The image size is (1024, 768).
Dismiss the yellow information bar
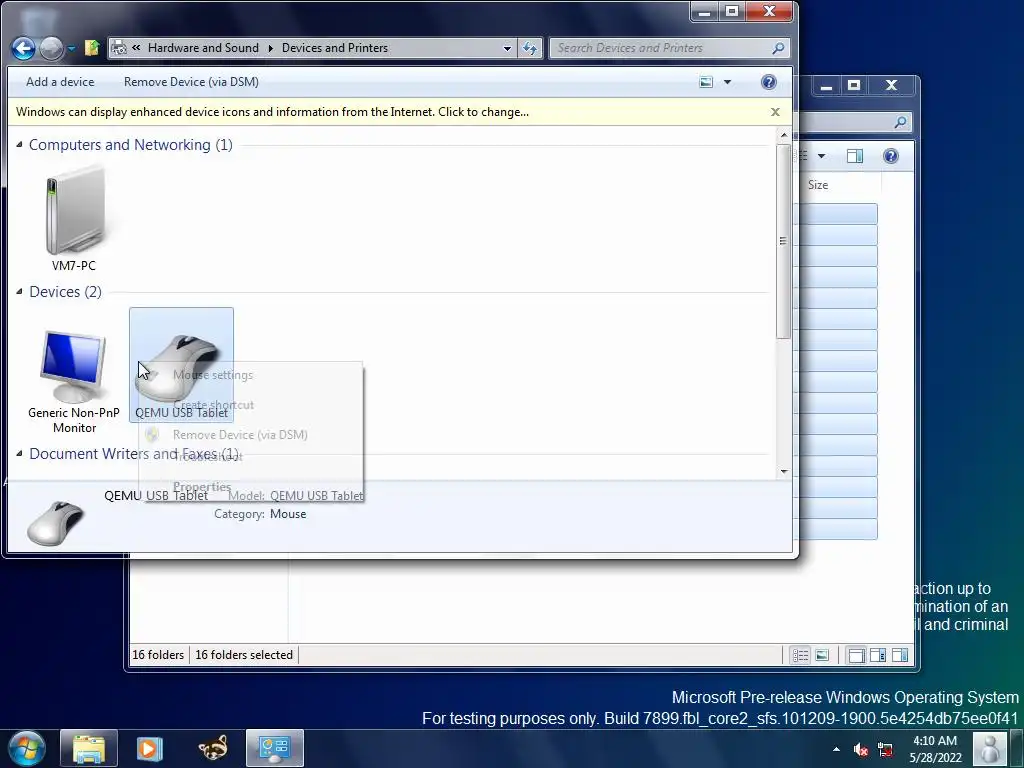pyautogui.click(x=775, y=112)
